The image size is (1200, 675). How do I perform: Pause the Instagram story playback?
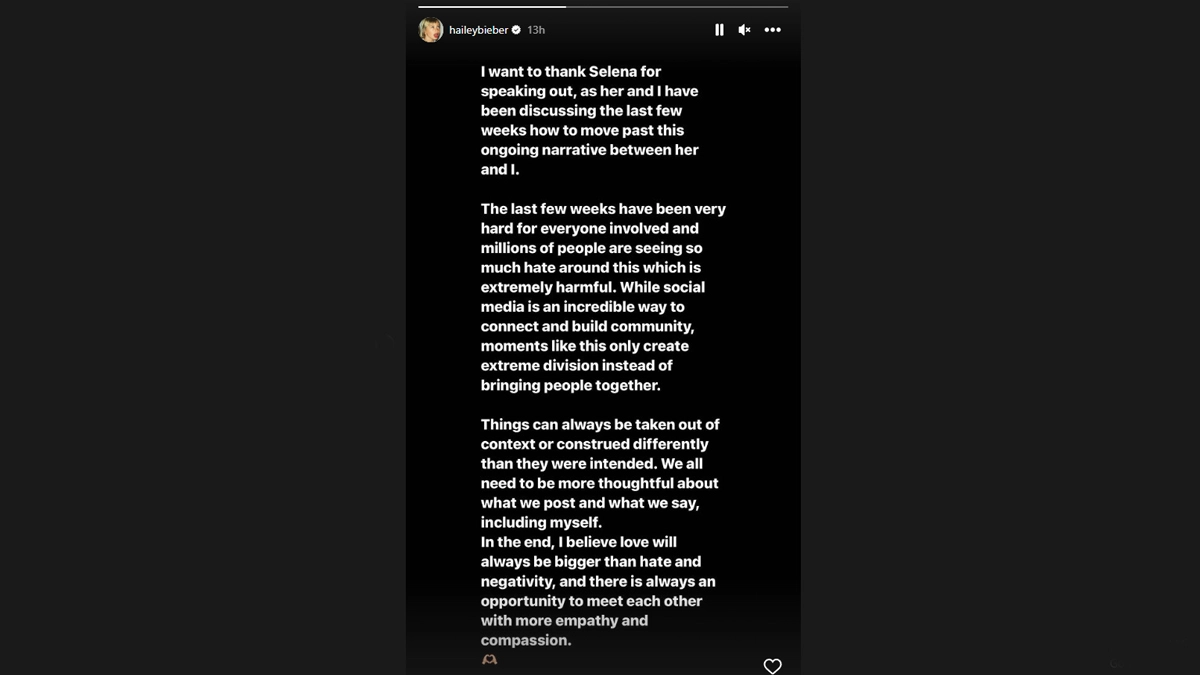click(719, 30)
